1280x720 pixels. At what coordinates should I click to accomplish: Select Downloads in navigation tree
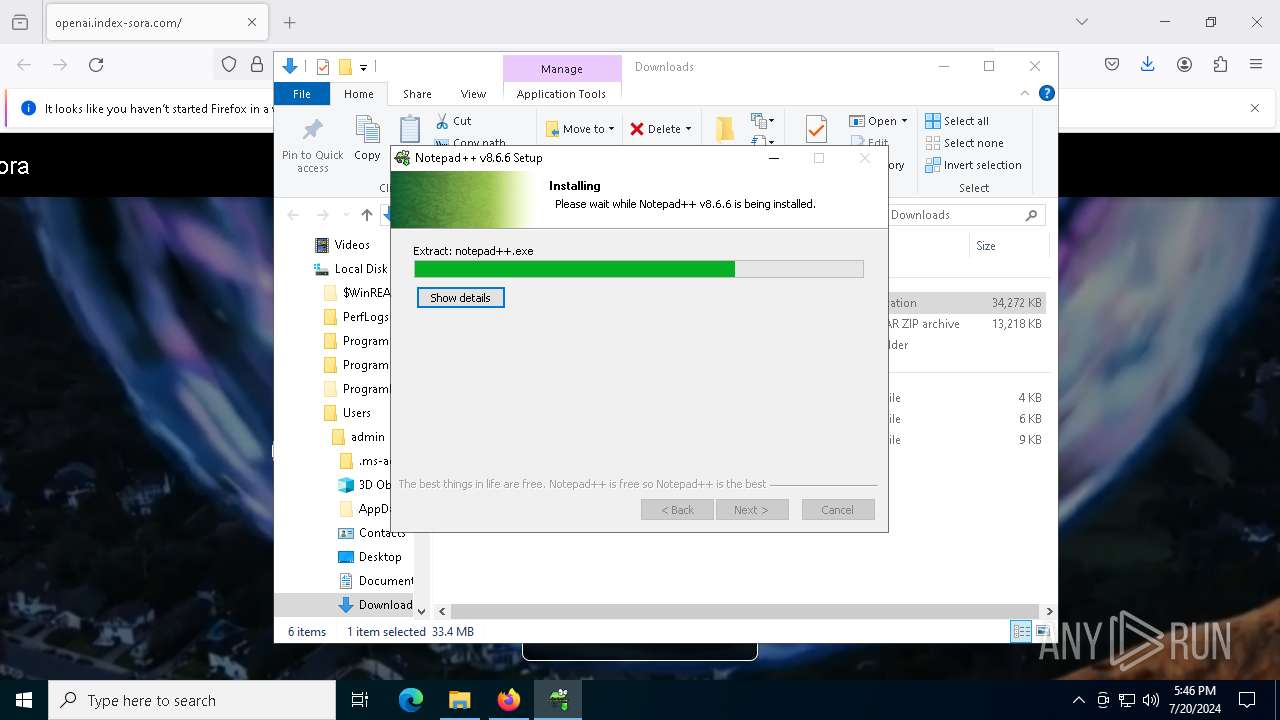[375, 605]
